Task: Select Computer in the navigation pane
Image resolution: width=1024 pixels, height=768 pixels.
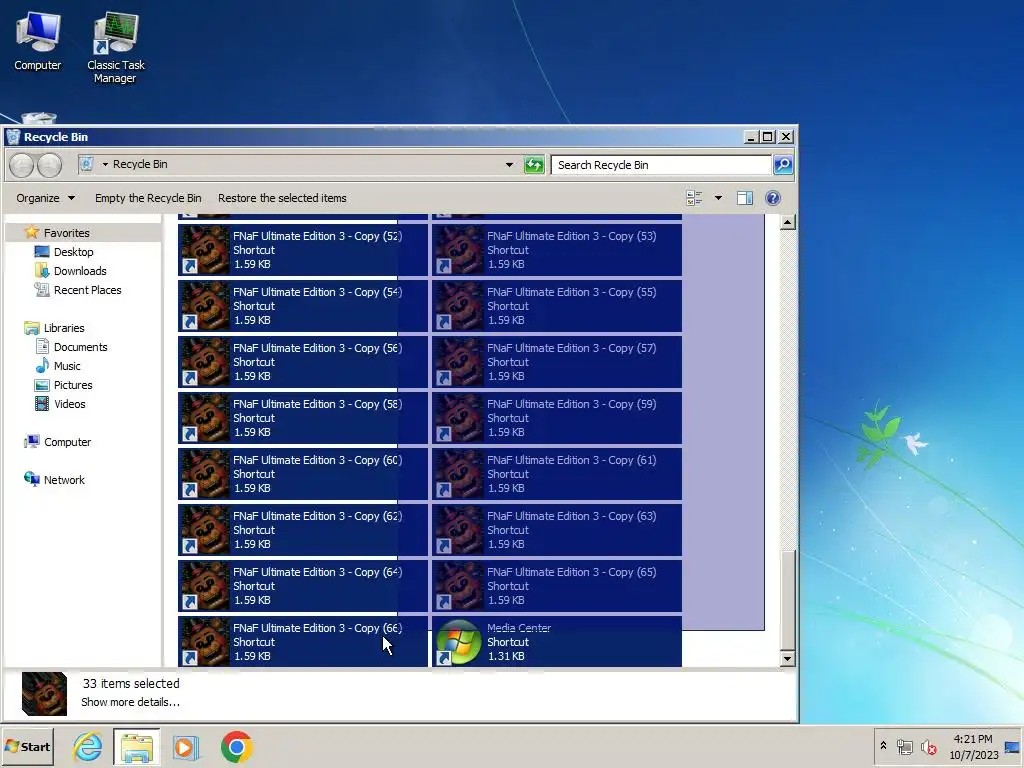Action: 57,442
